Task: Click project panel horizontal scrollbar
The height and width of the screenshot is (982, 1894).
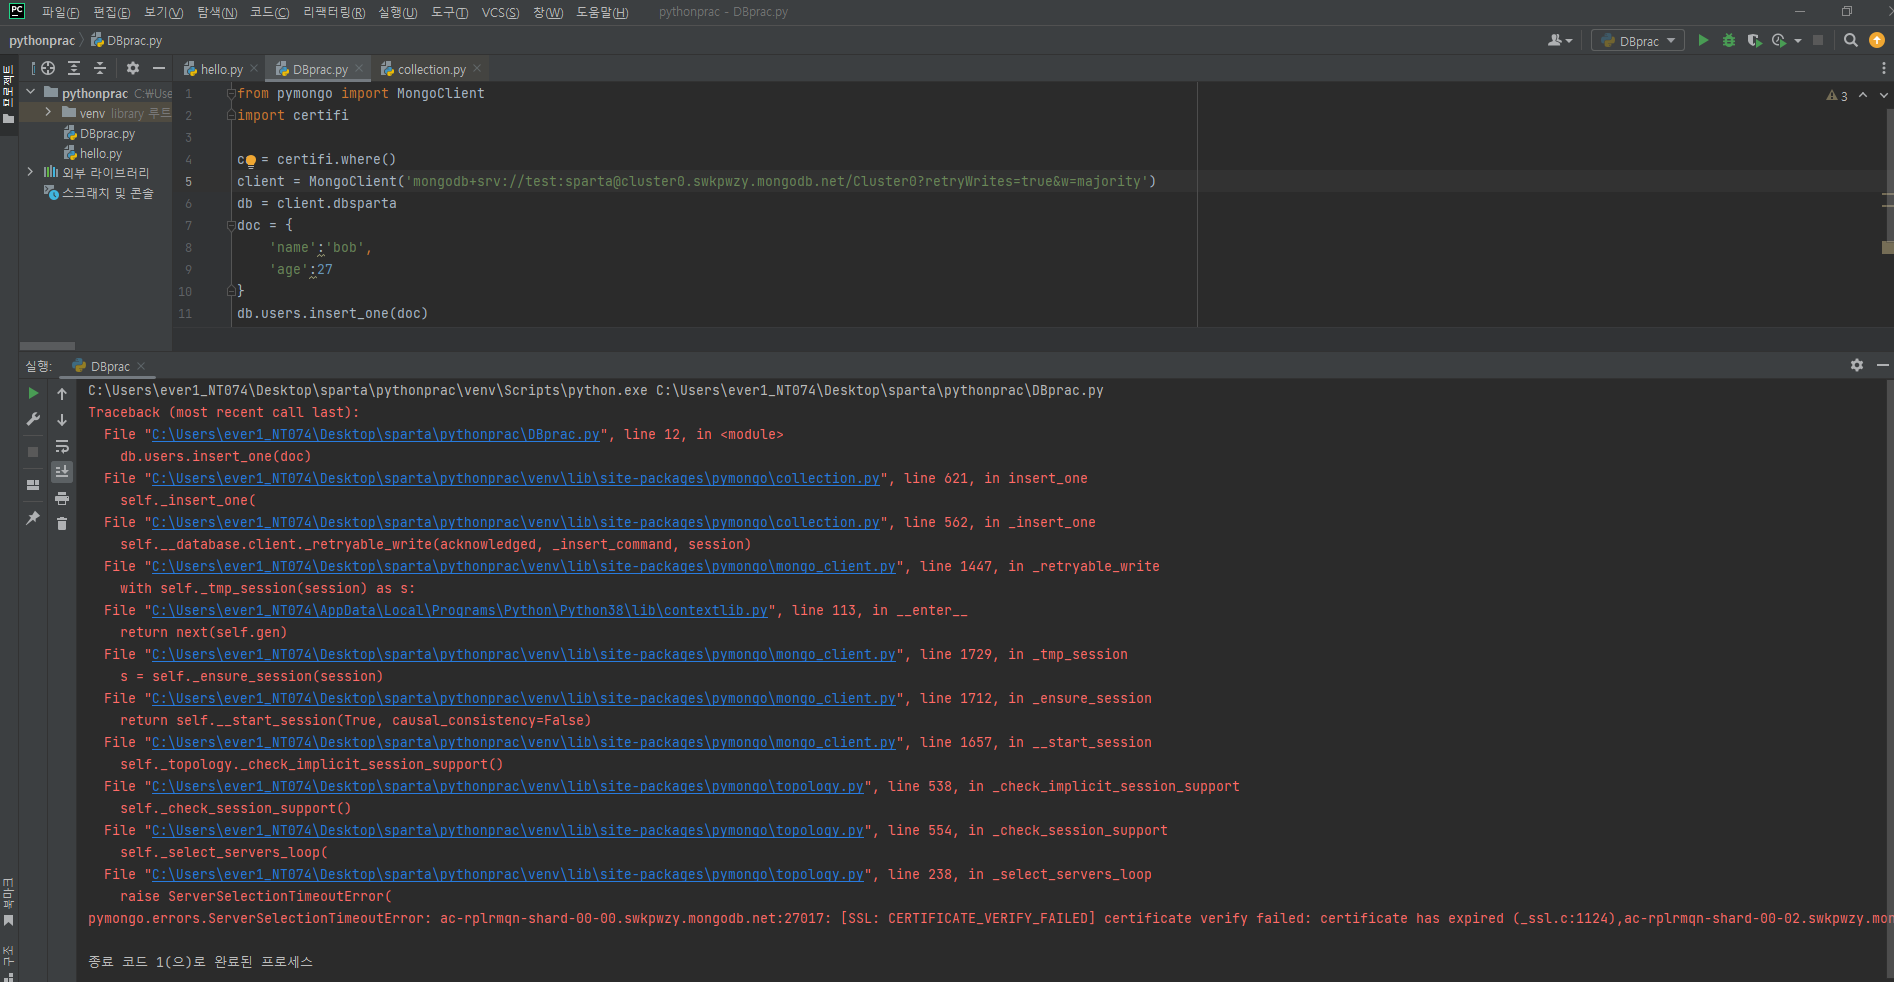Action: (47, 346)
